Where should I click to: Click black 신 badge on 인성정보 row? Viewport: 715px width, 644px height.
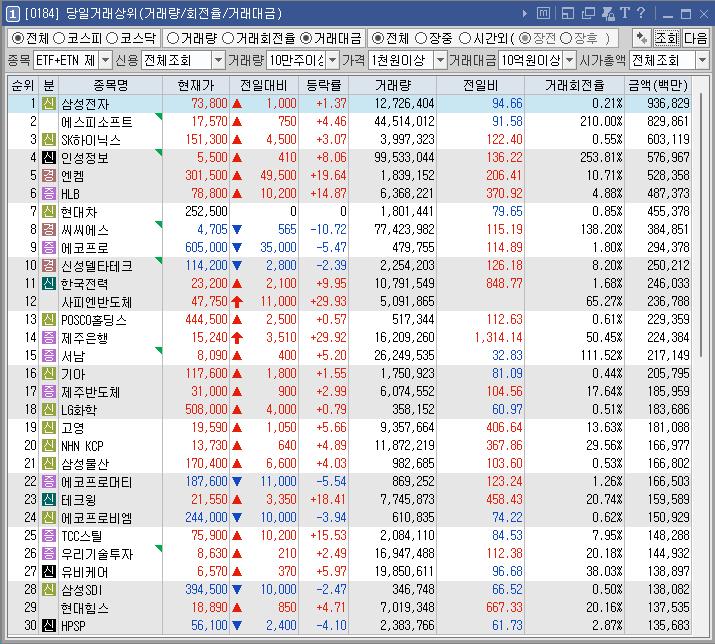48,157
